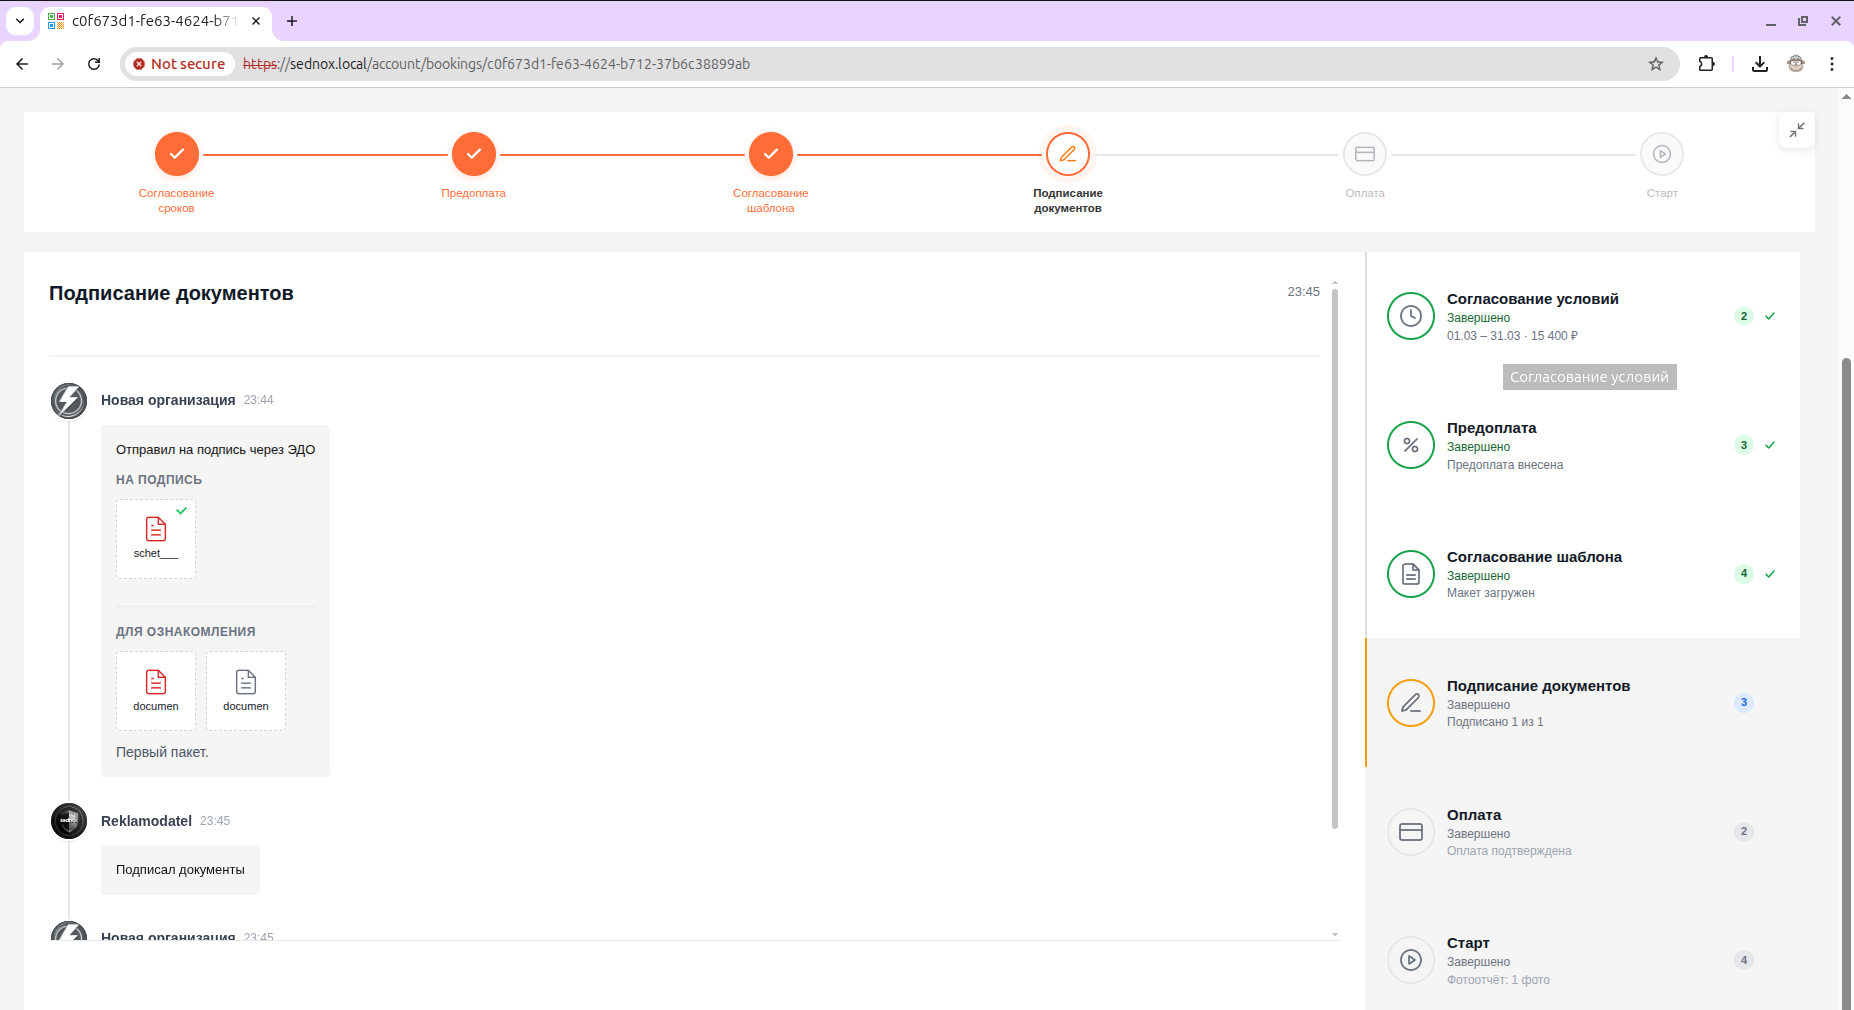Image resolution: width=1854 pixels, height=1010 pixels.
Task: Click the Подписал документы message
Action: click(x=180, y=870)
